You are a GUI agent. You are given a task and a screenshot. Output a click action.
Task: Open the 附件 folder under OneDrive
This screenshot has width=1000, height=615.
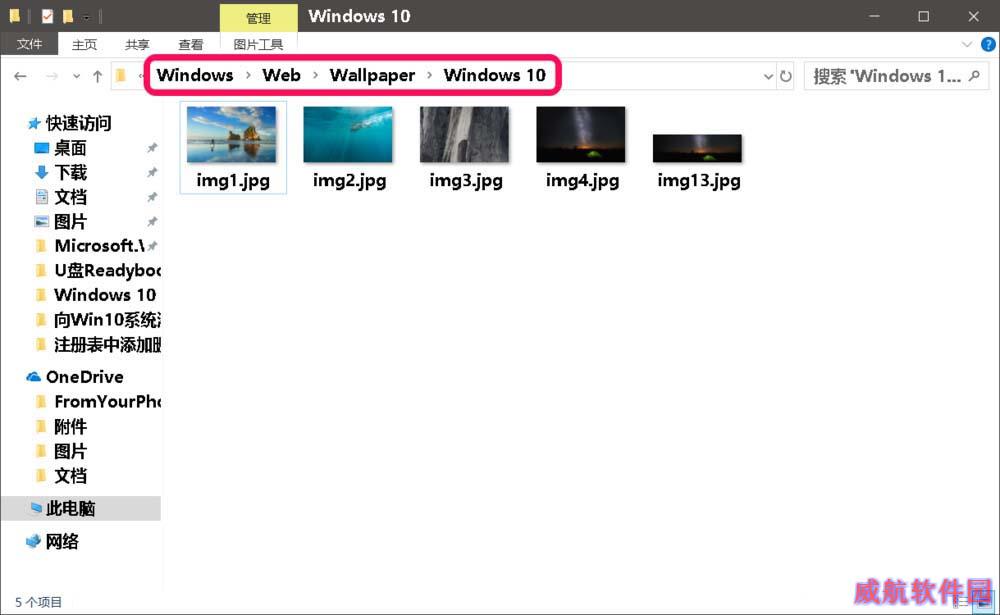click(70, 426)
